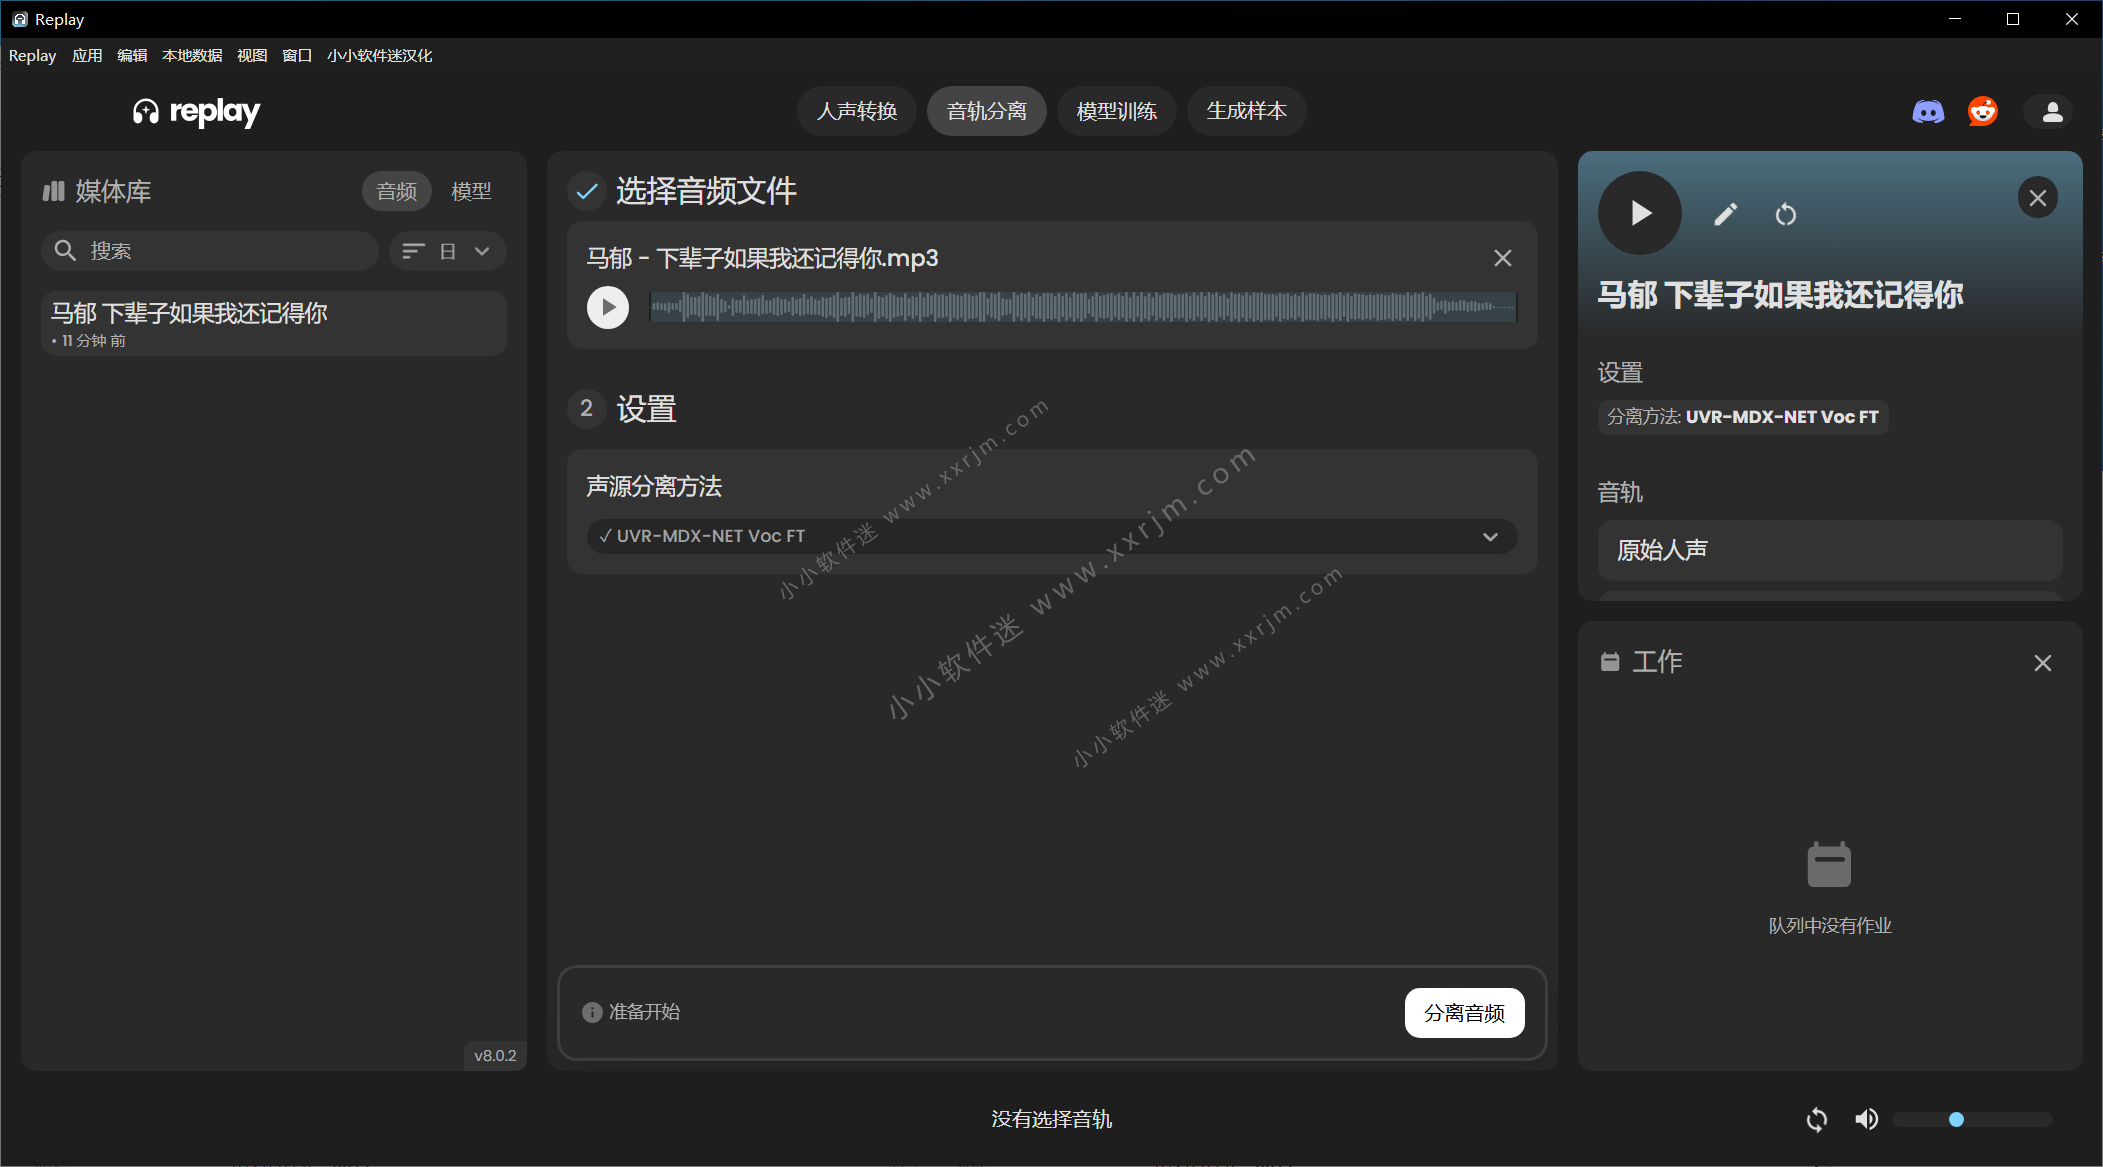Open the sort order dropdown in library

[x=447, y=251]
